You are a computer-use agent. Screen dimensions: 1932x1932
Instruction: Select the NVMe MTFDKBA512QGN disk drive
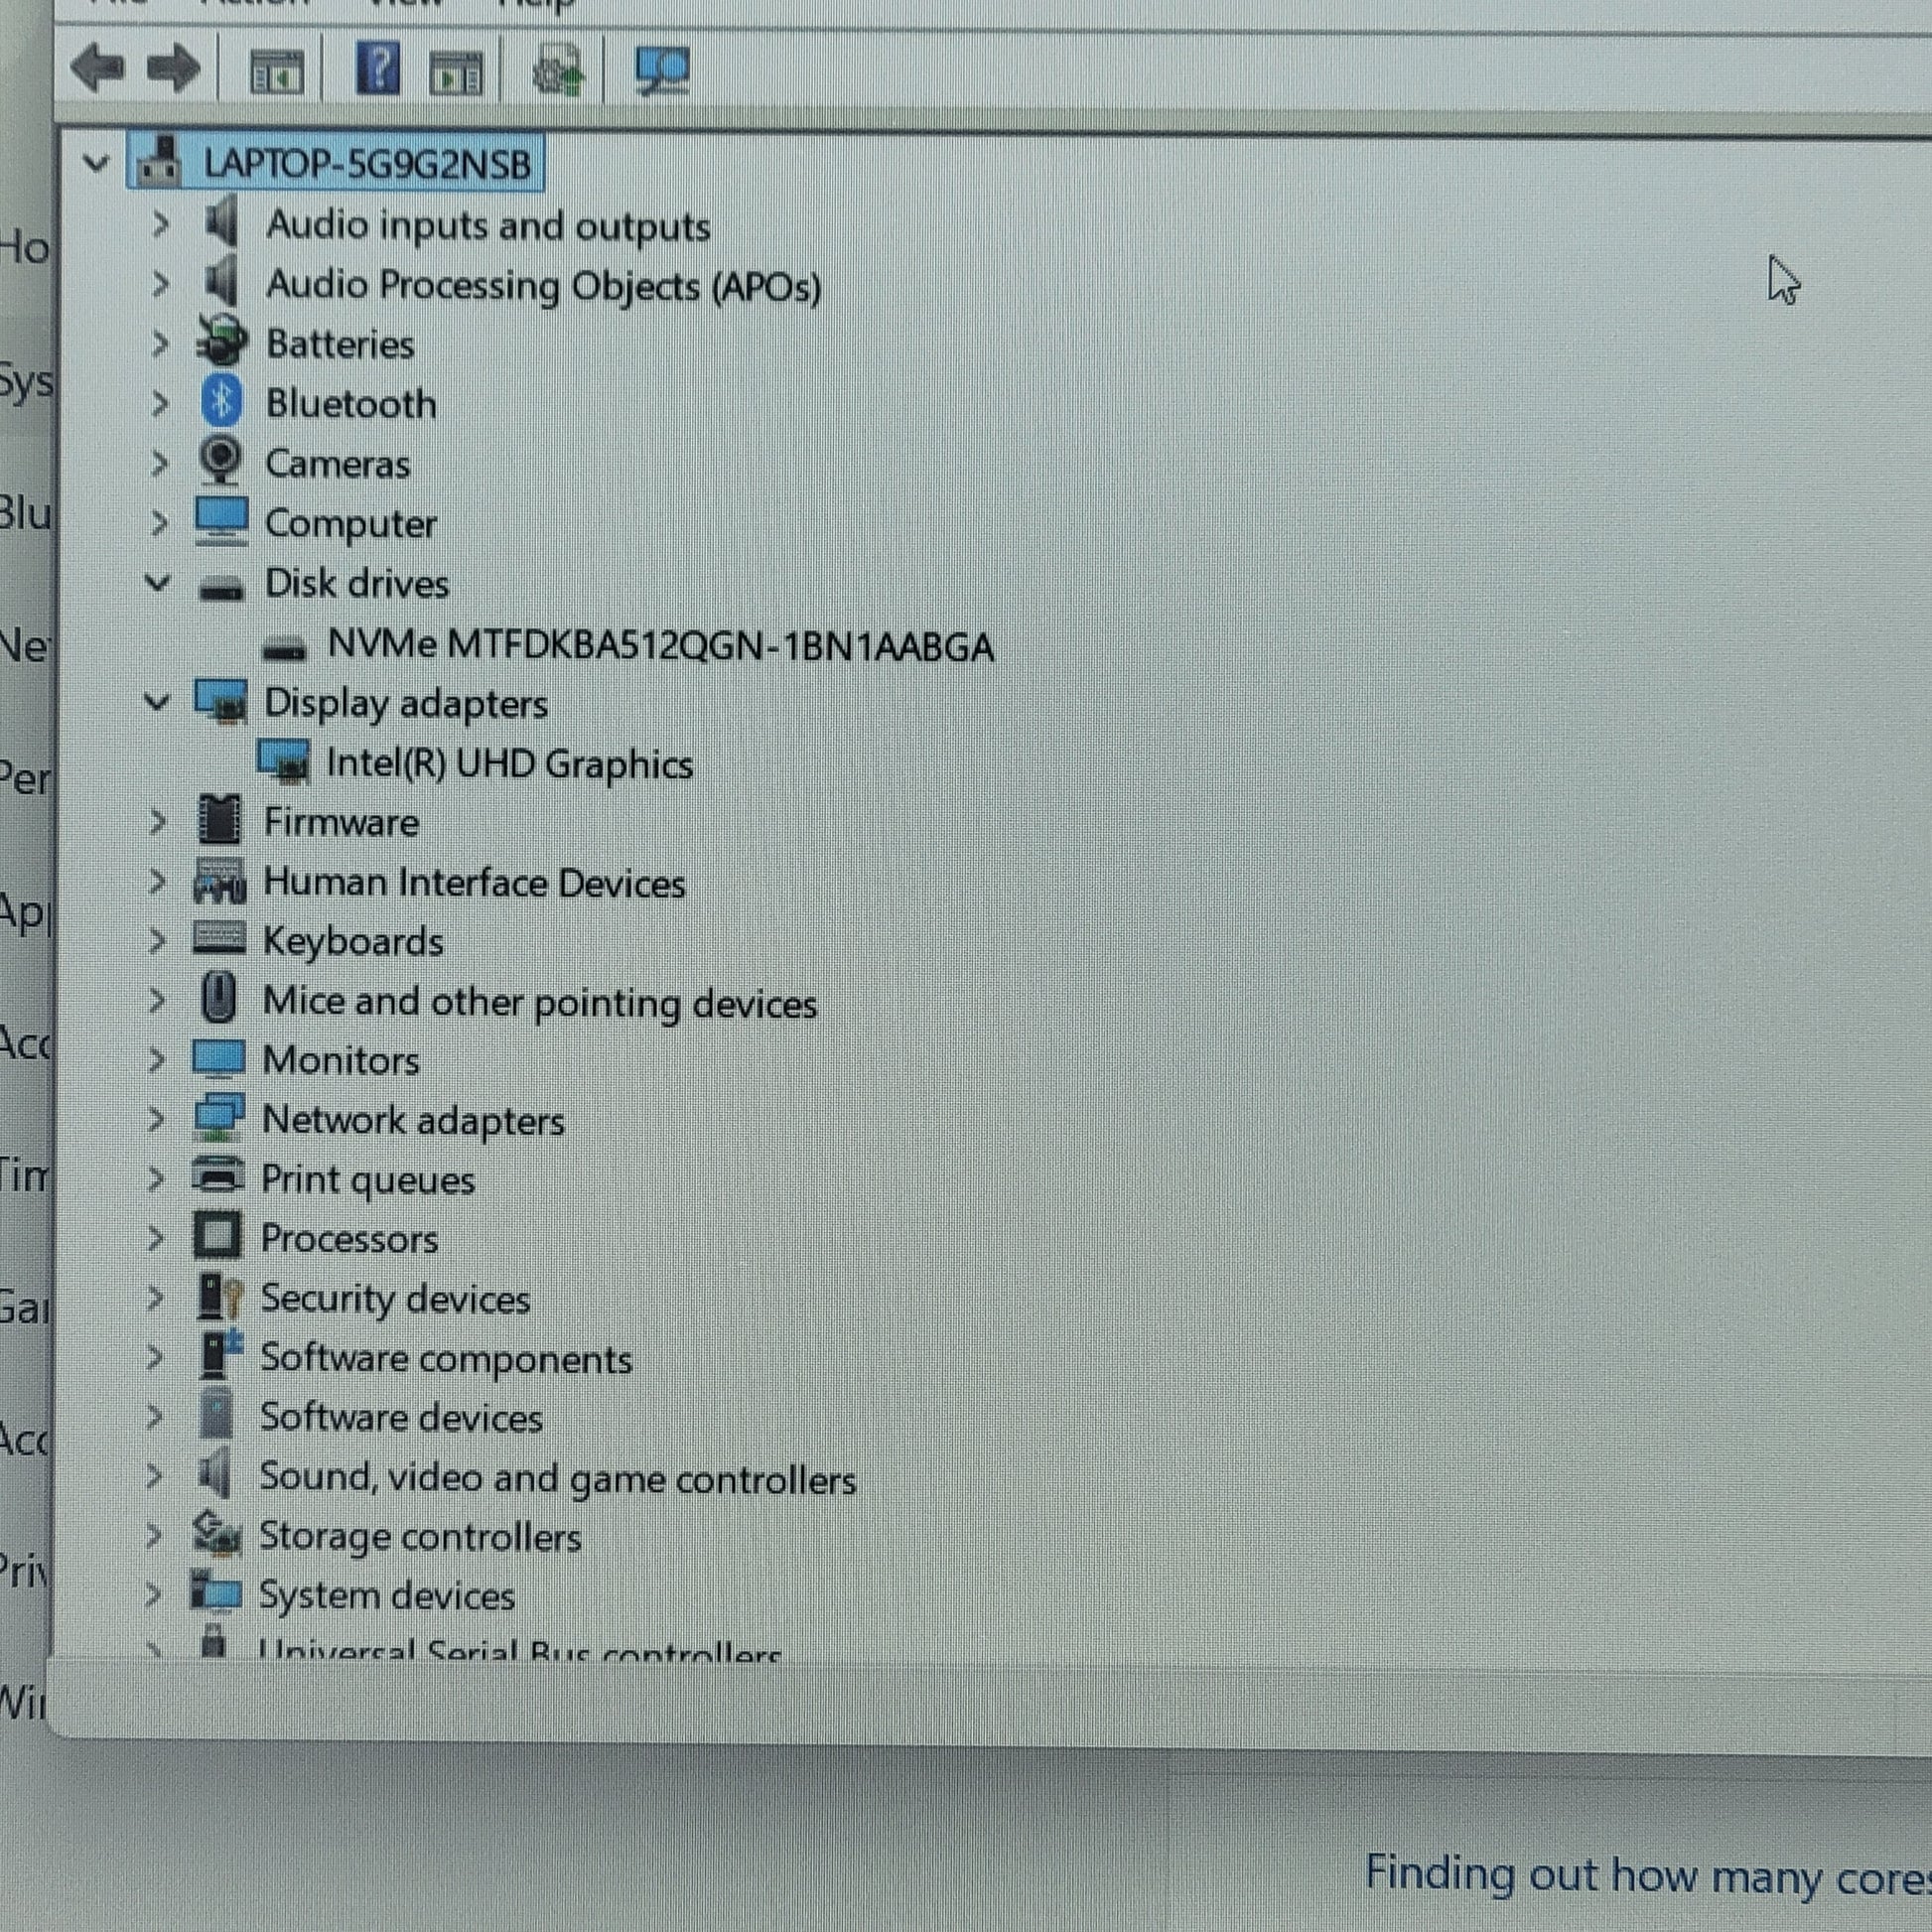point(660,647)
